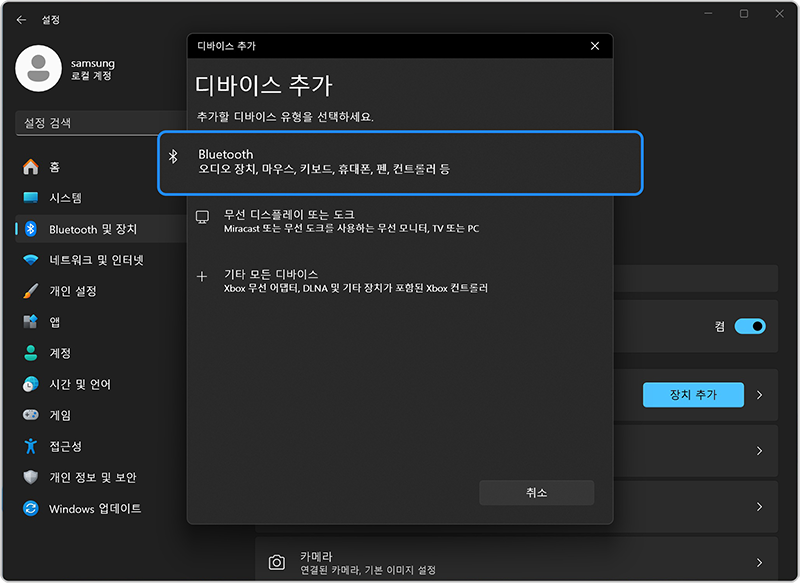800x584 pixels.
Task: Click the Accessibility figure icon
Action: click(31, 446)
